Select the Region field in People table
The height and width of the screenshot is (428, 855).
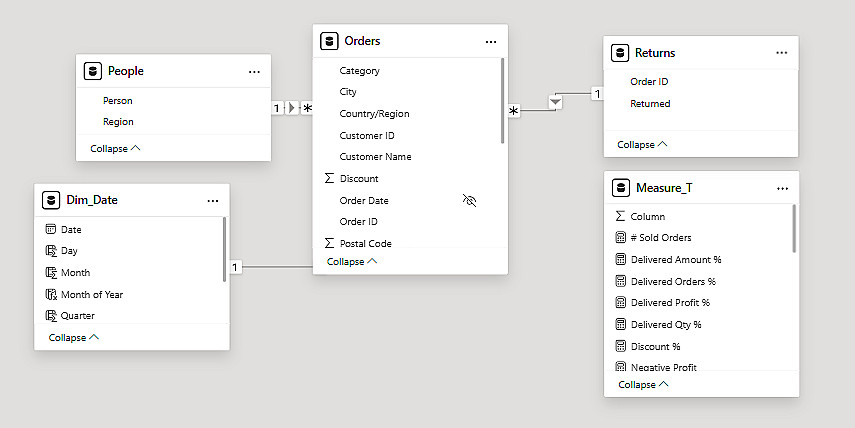tap(118, 122)
